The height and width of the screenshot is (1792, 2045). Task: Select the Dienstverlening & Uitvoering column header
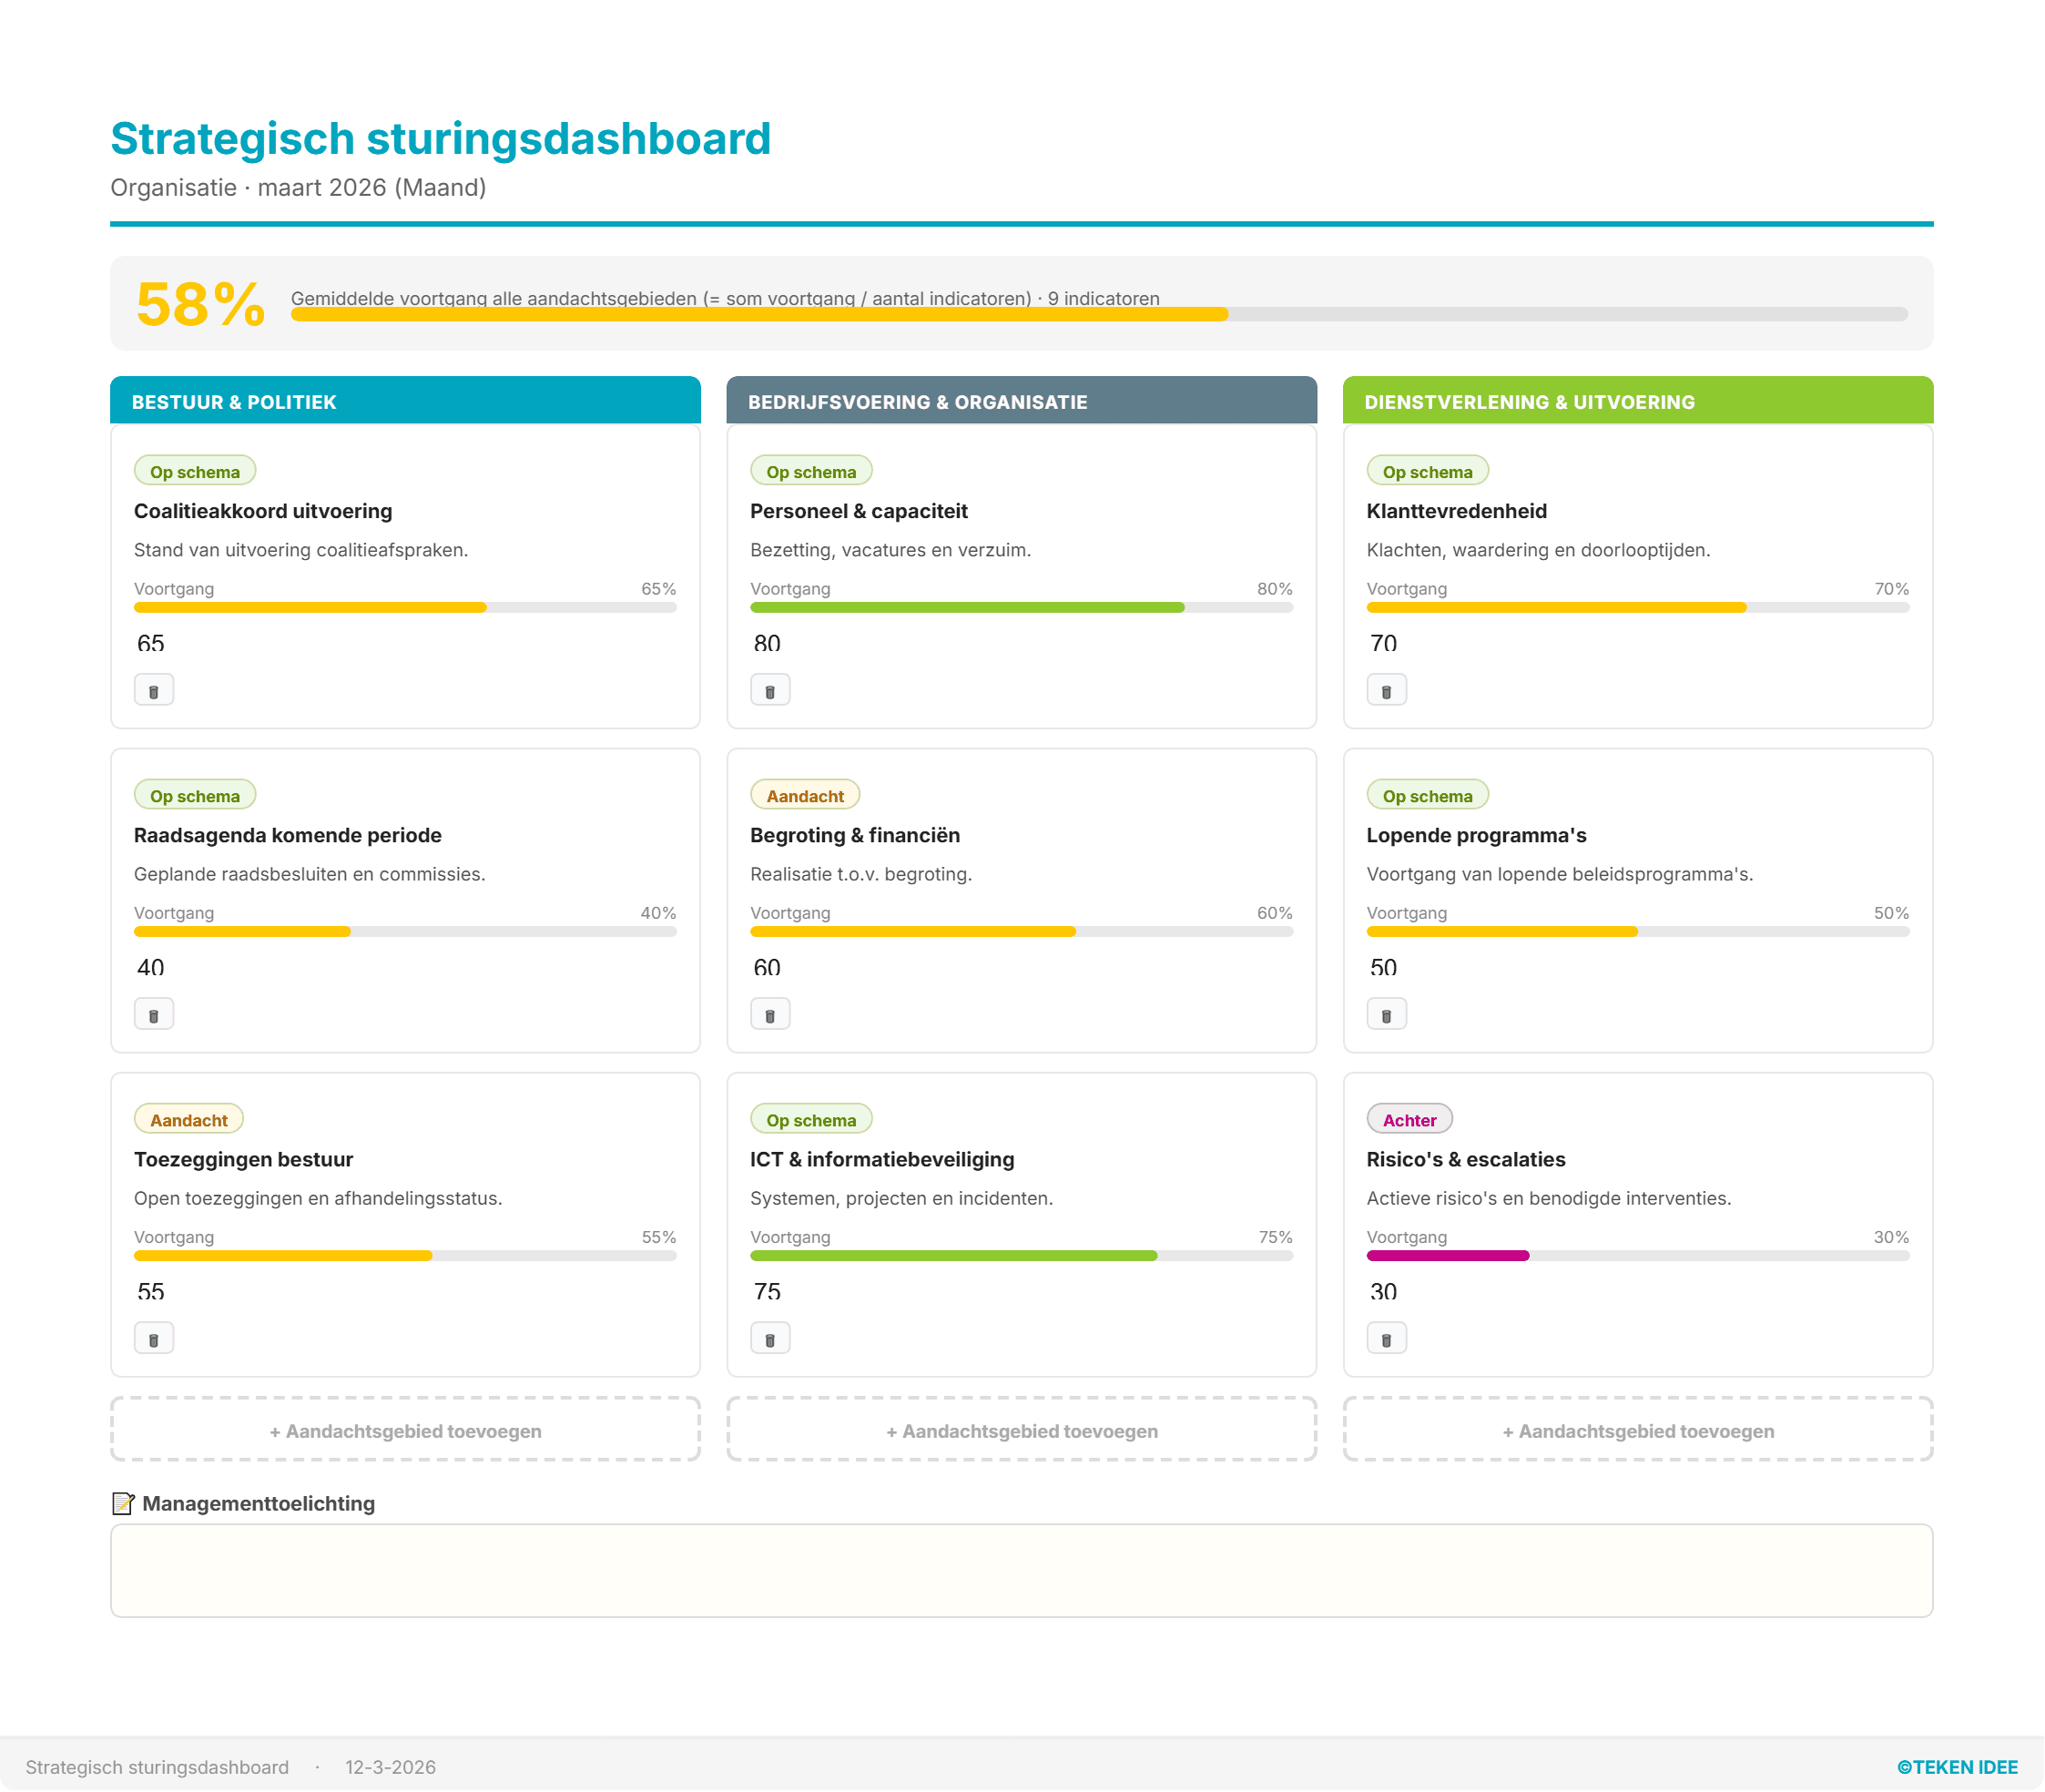click(1638, 401)
